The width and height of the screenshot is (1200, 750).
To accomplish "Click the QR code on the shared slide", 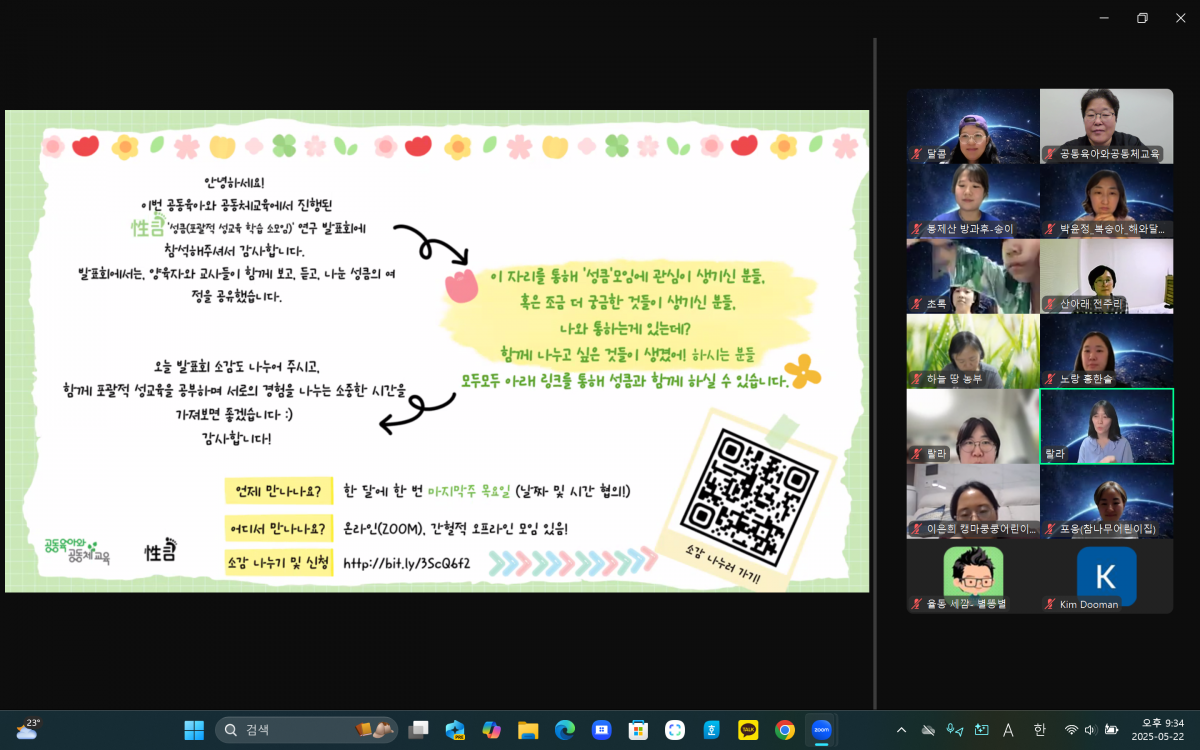I will [748, 495].
